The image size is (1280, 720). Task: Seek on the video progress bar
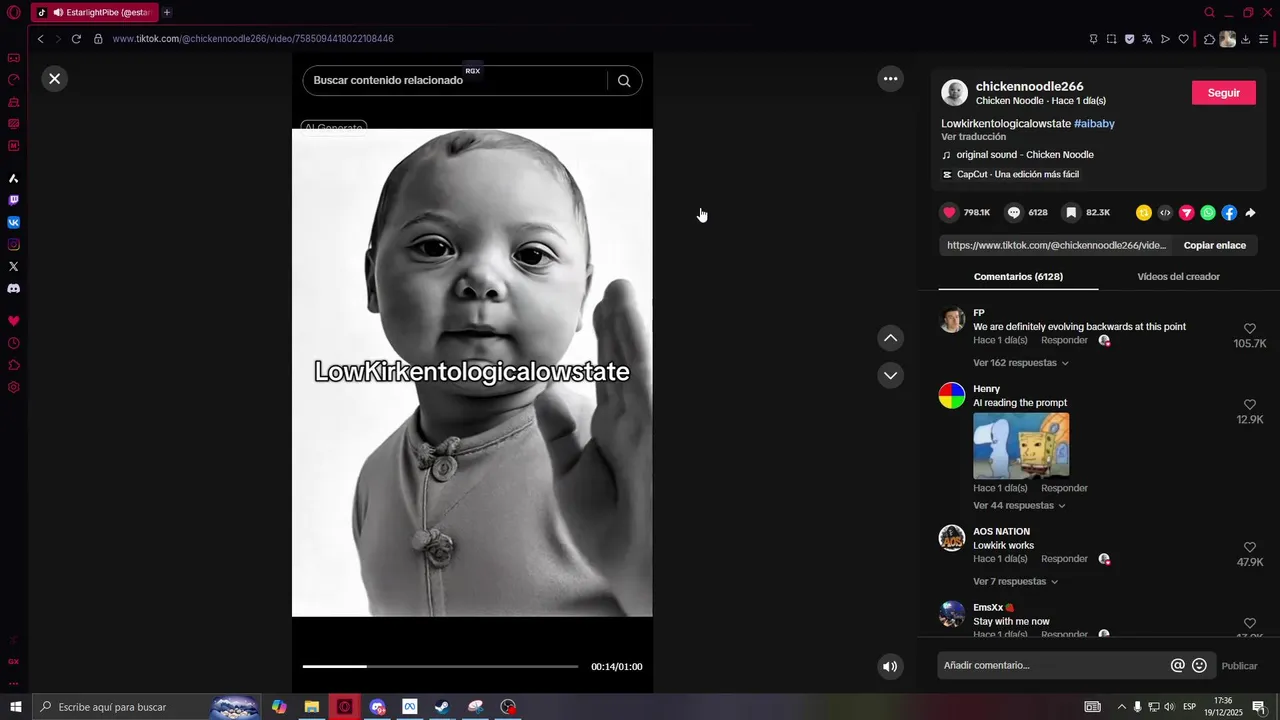pyautogui.click(x=440, y=666)
